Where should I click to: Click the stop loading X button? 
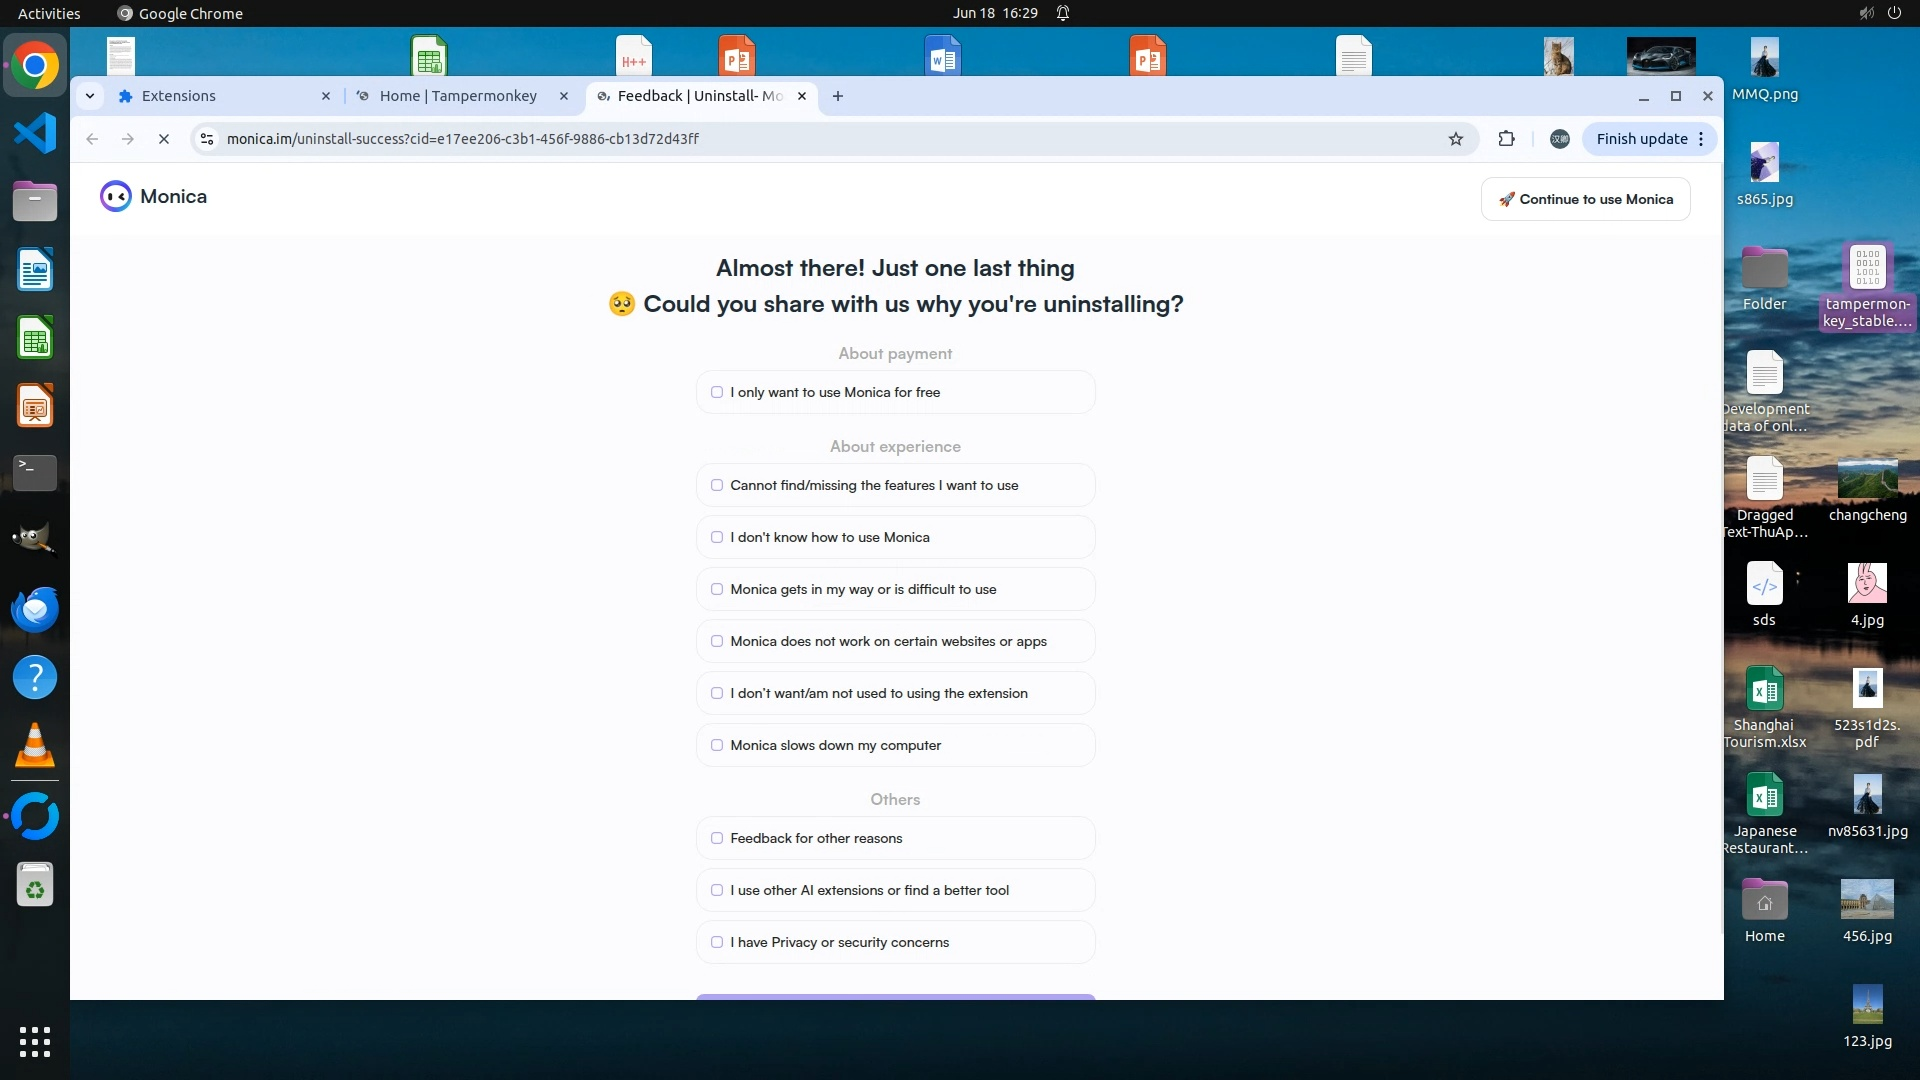coord(164,139)
